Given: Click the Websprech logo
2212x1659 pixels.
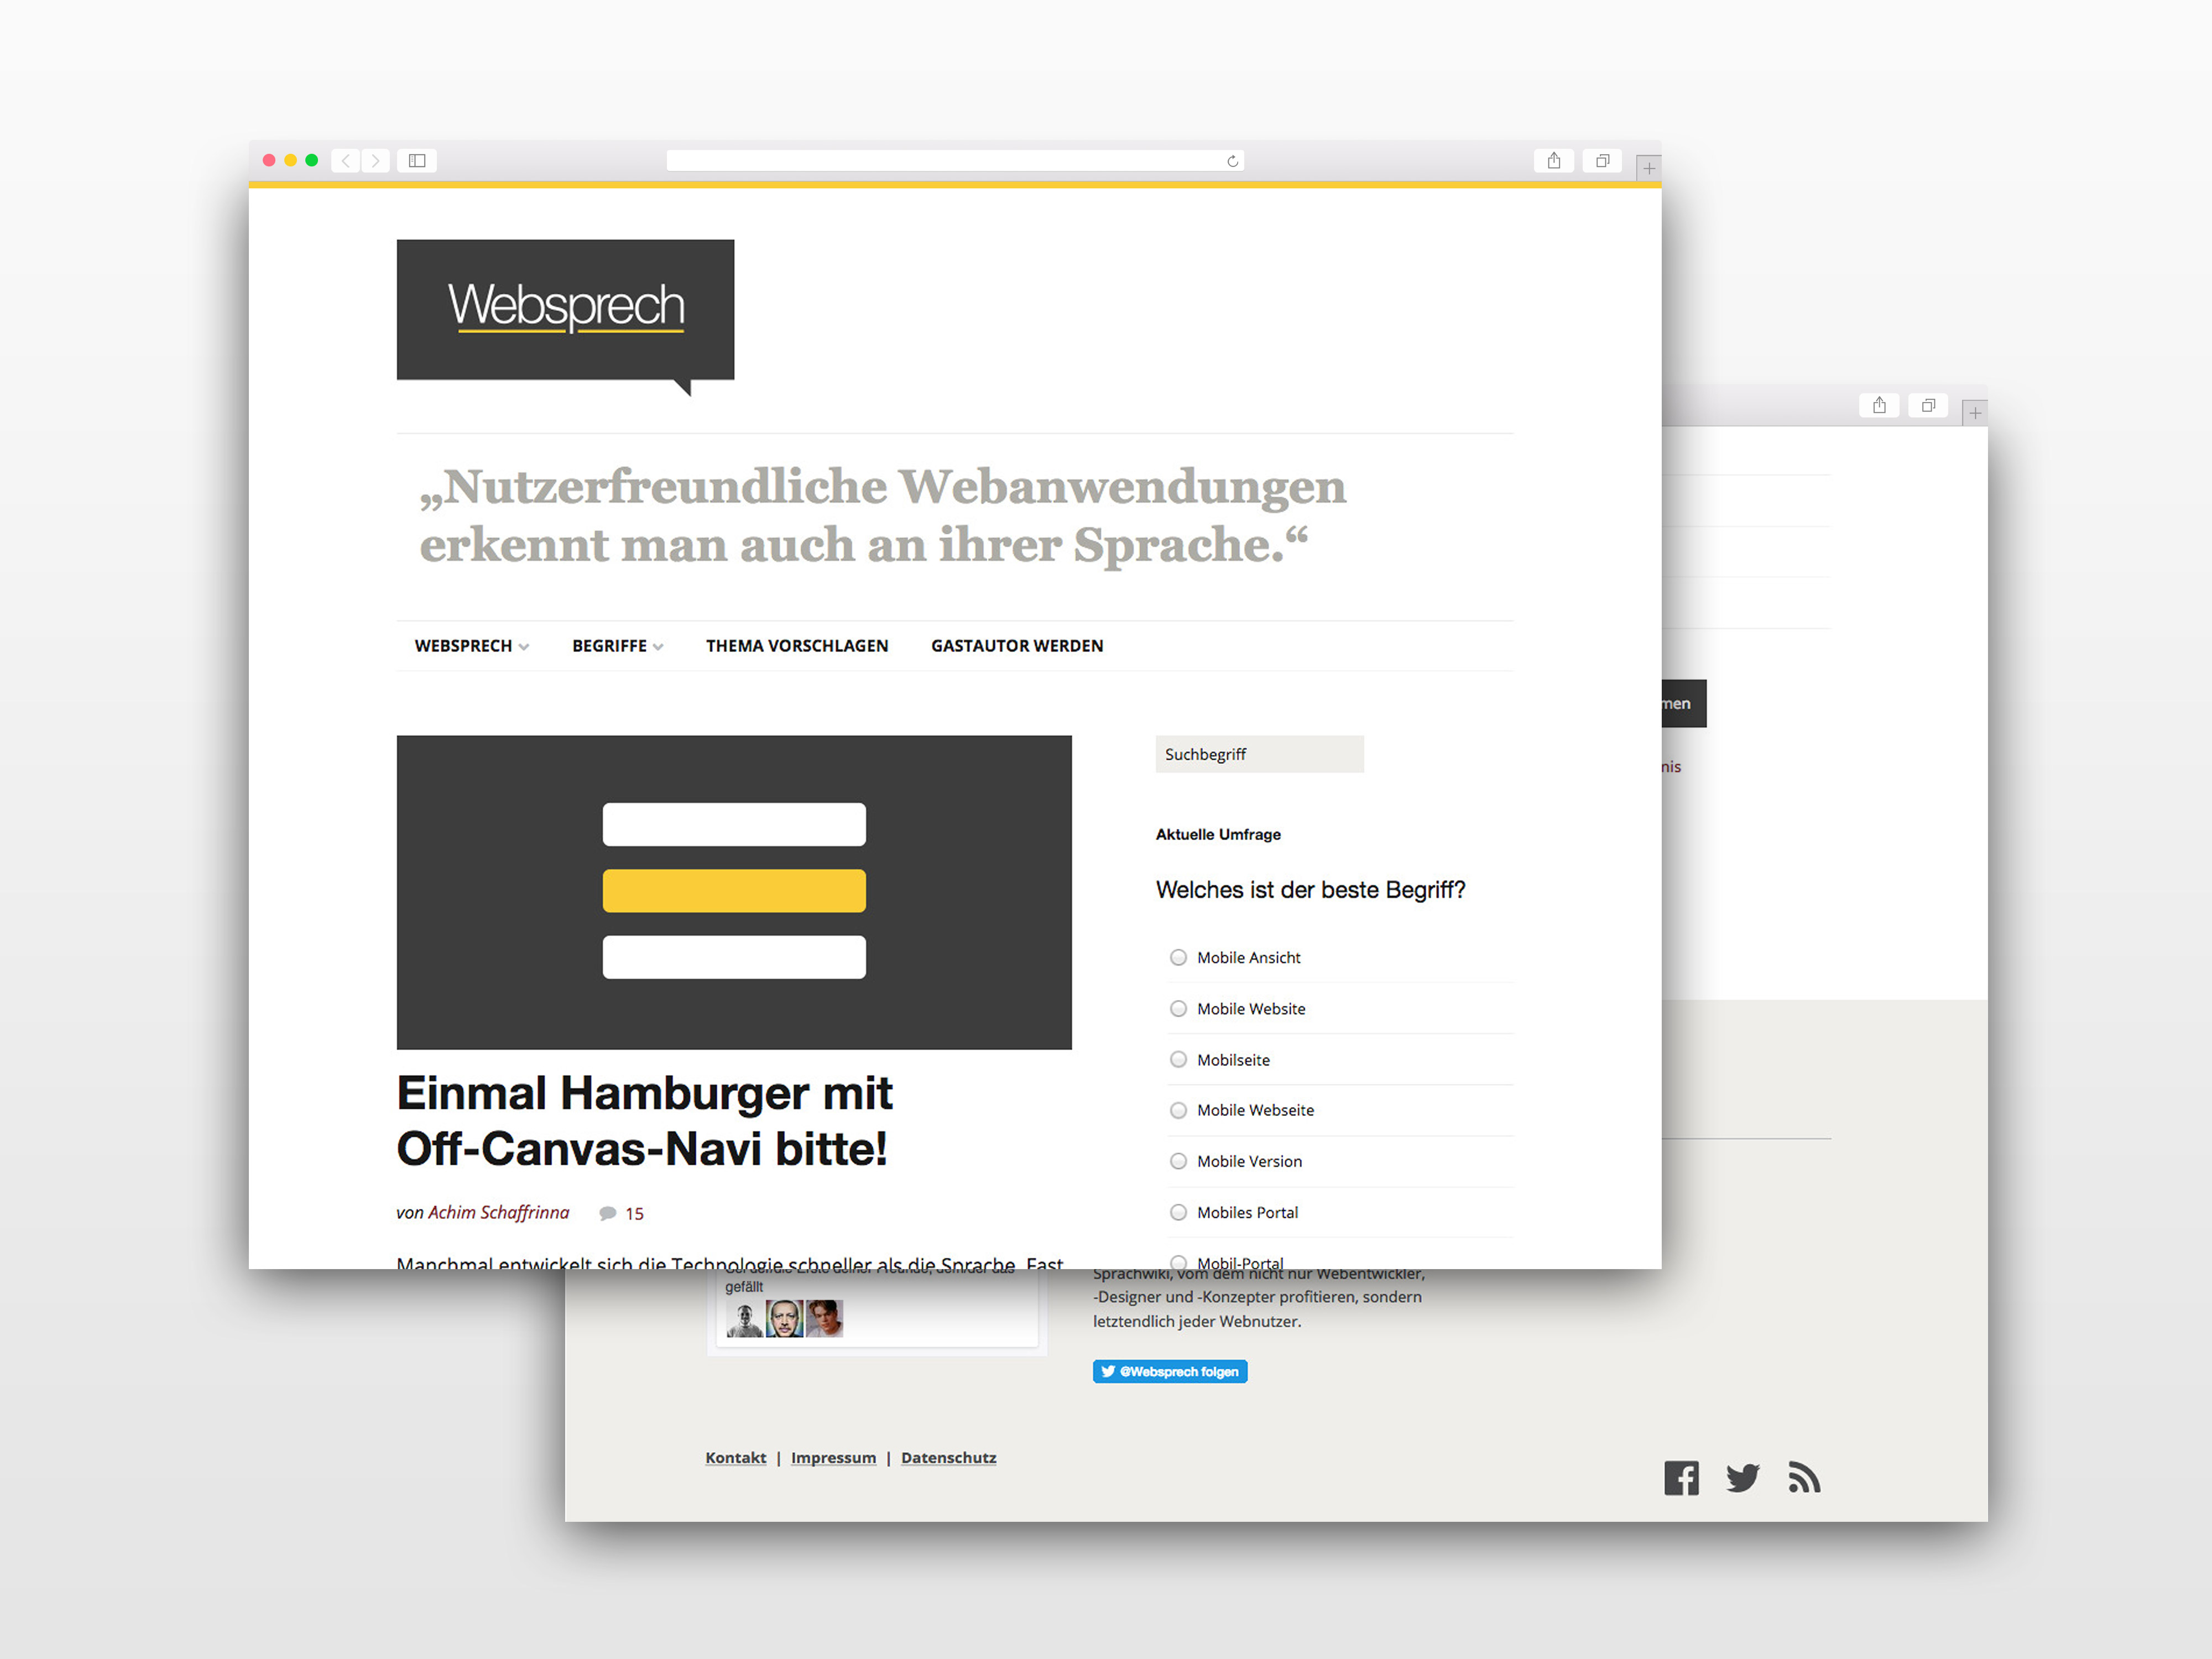Looking at the screenshot, I should pos(565,317).
